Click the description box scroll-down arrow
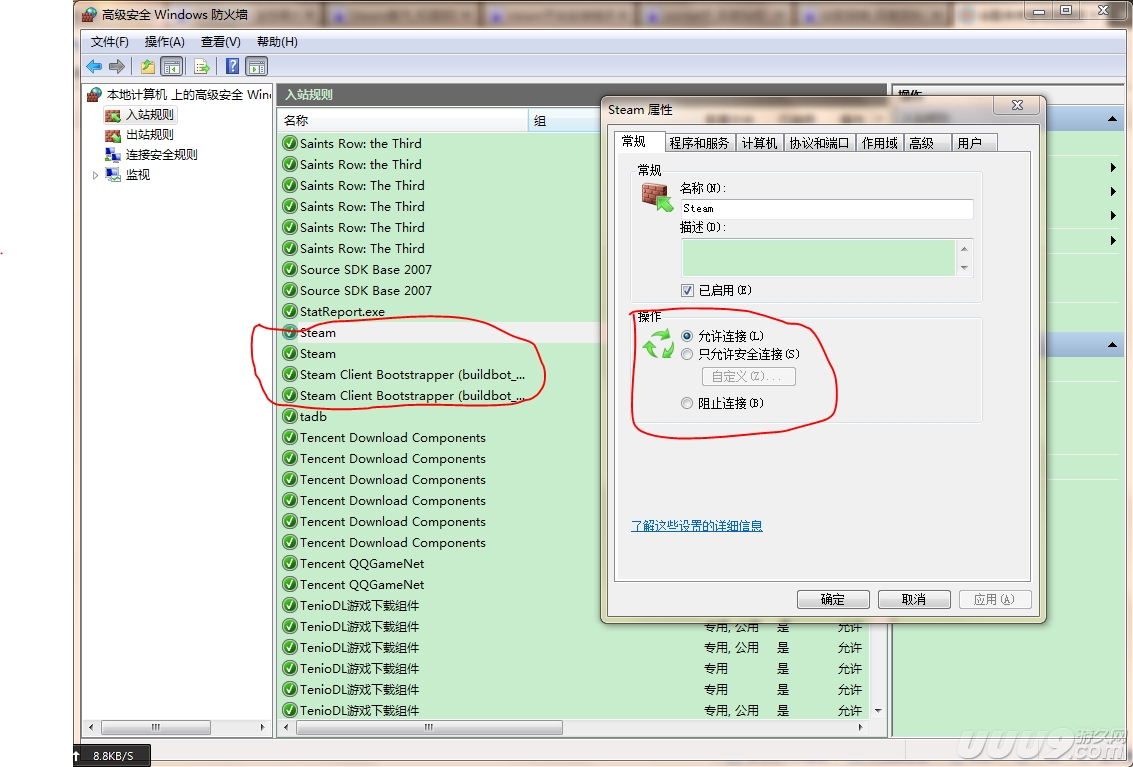This screenshot has width=1133, height=767. coord(964,269)
